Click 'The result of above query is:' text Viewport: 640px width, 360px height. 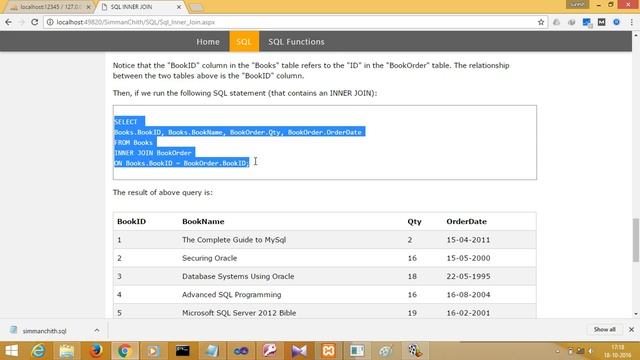[162, 192]
